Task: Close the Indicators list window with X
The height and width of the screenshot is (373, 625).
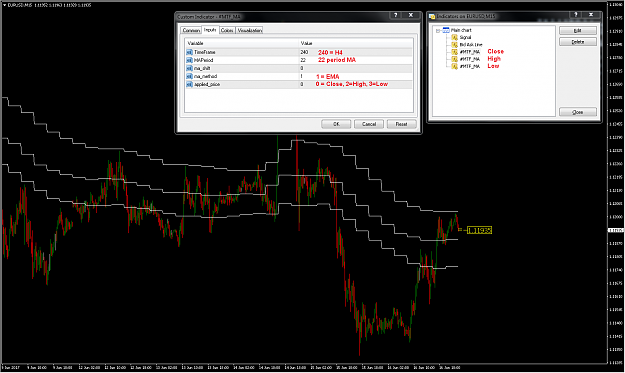Action: point(591,15)
